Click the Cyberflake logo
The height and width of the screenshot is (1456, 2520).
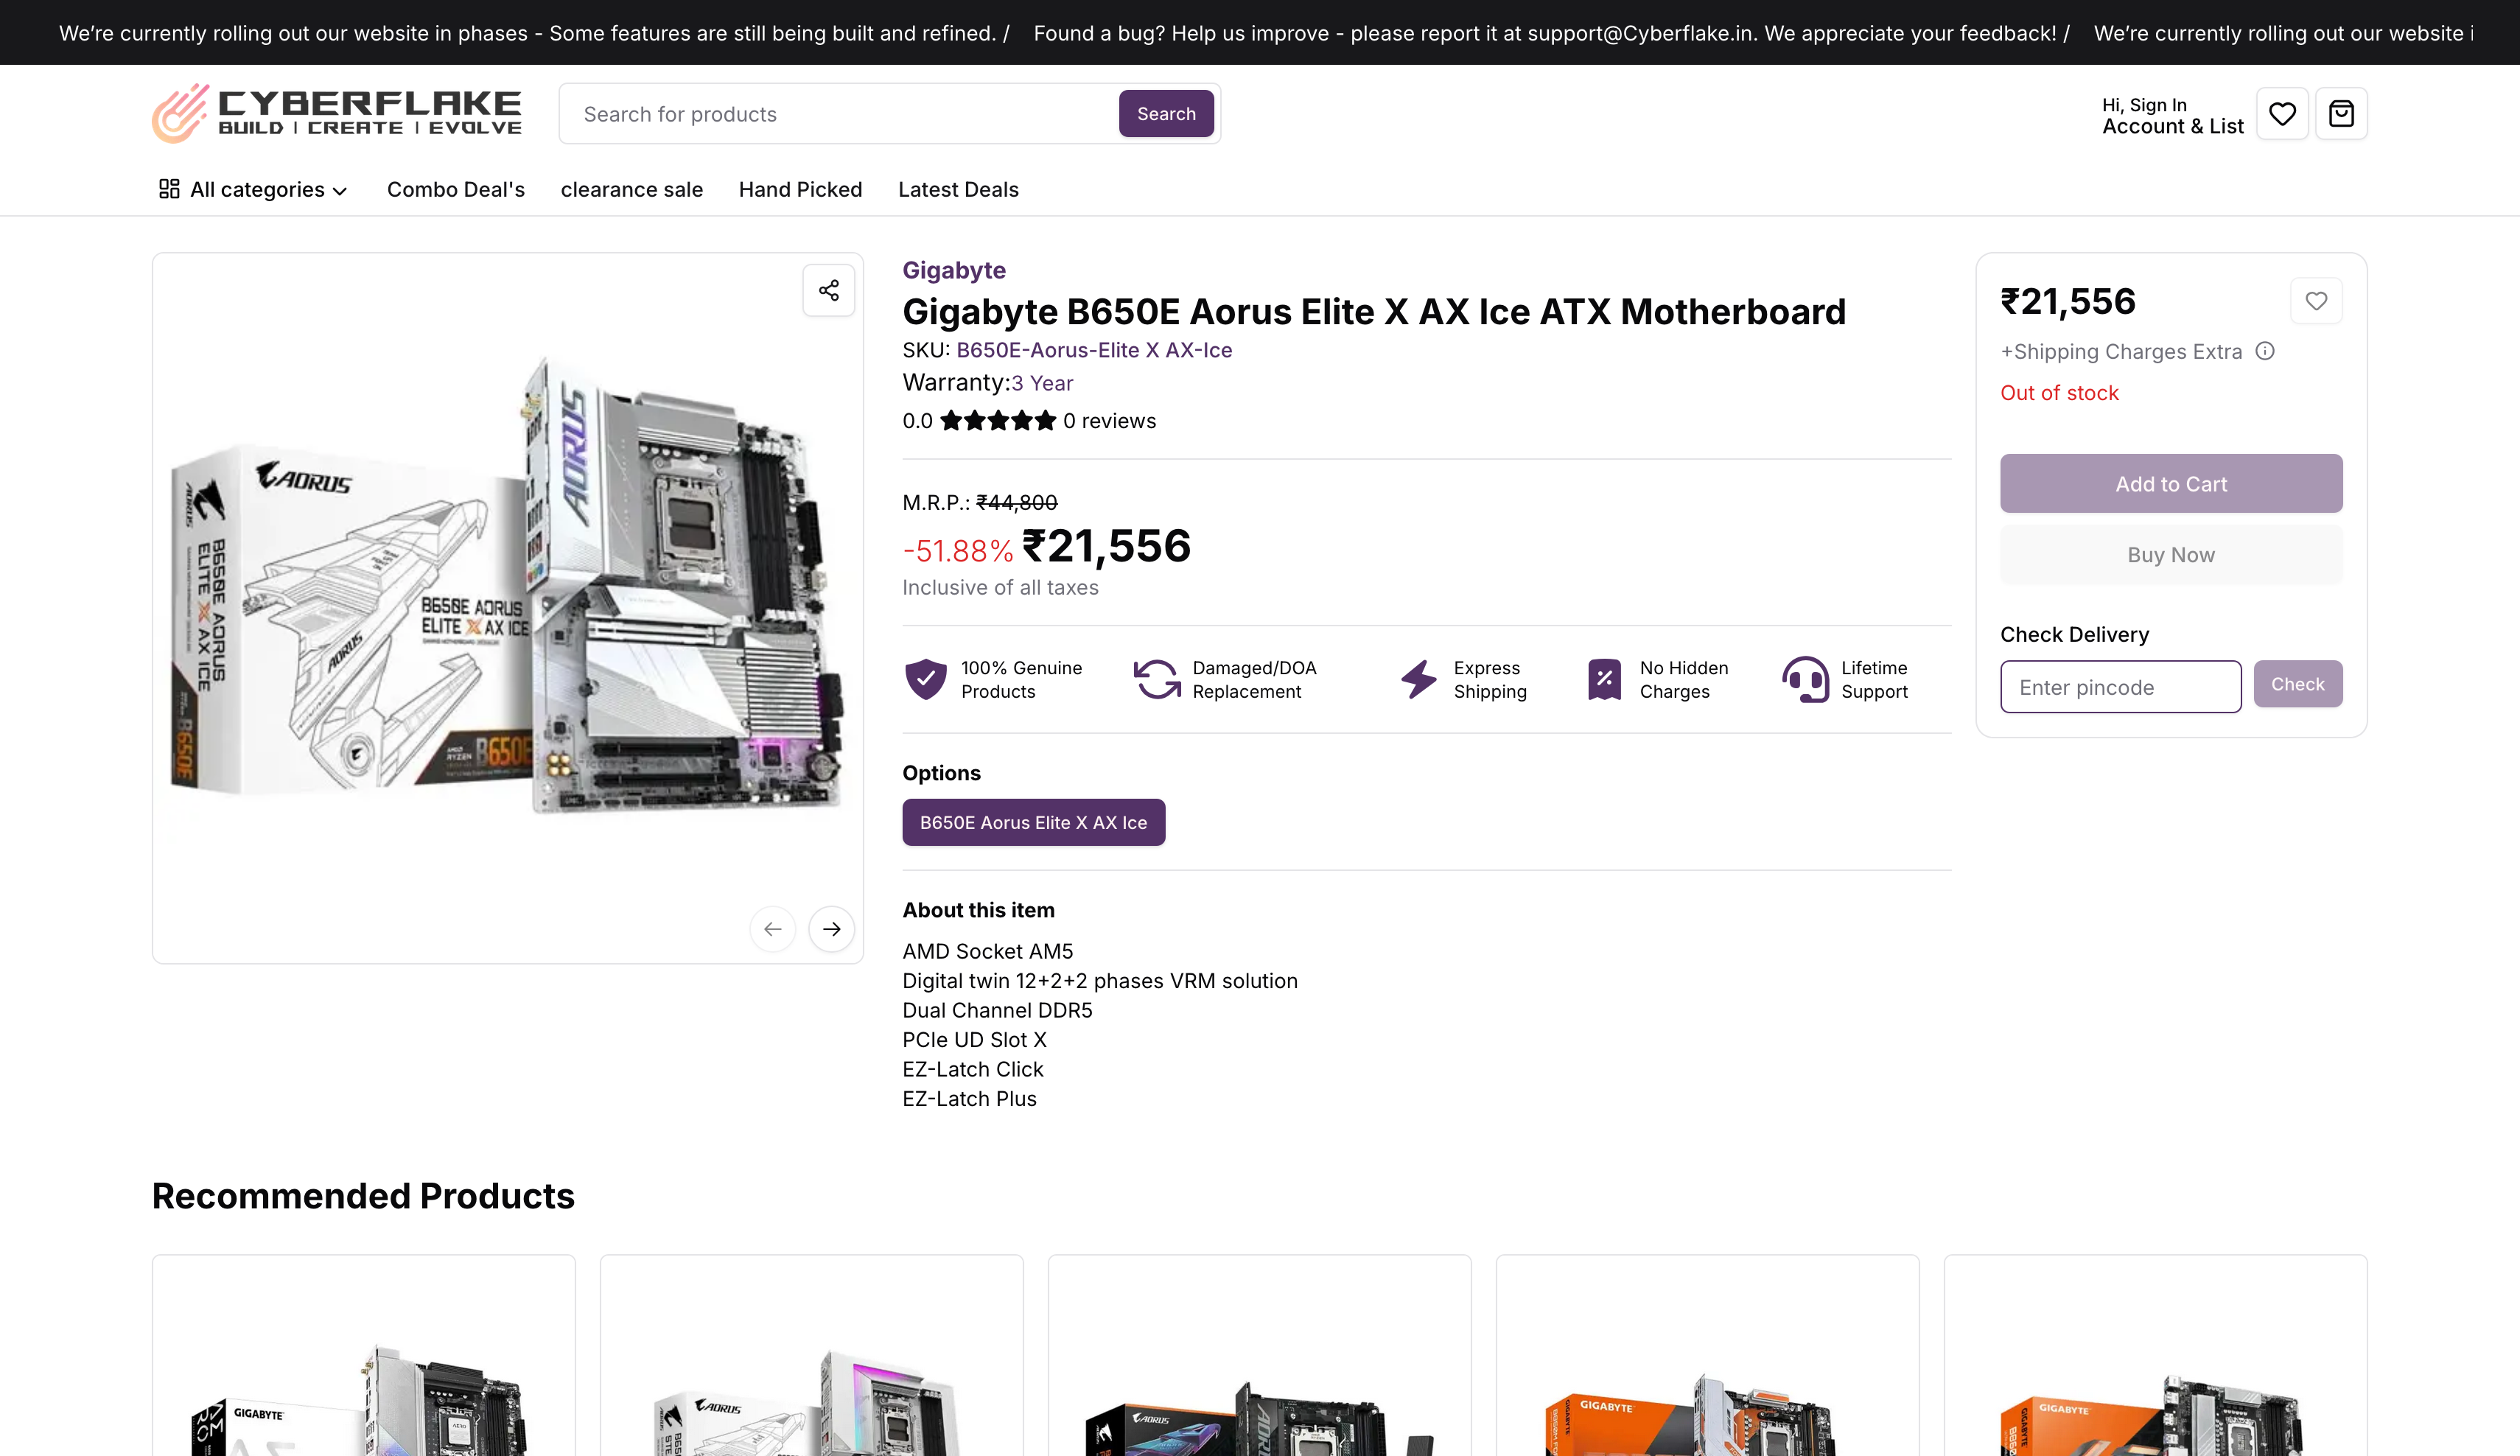click(x=336, y=113)
